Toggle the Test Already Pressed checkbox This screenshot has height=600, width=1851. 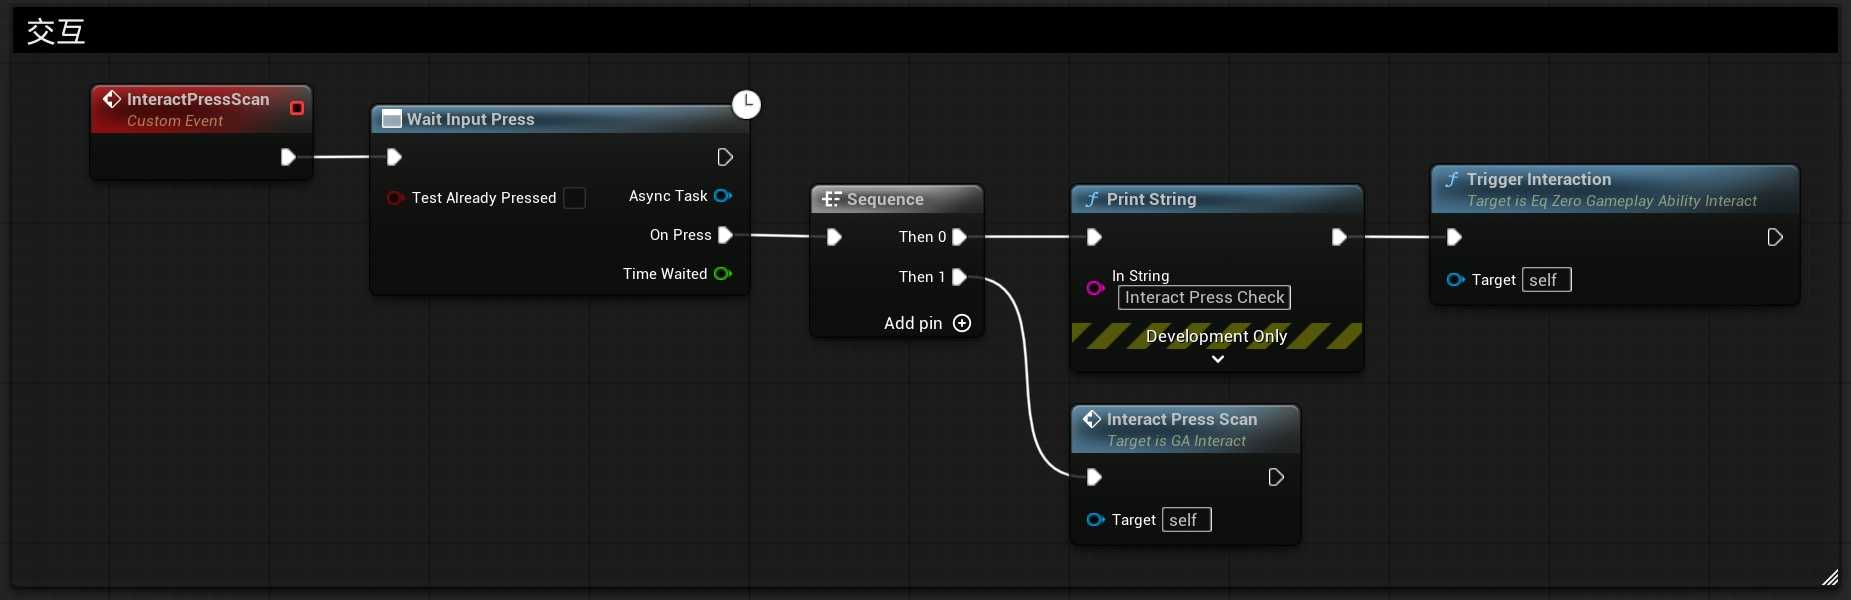click(574, 198)
